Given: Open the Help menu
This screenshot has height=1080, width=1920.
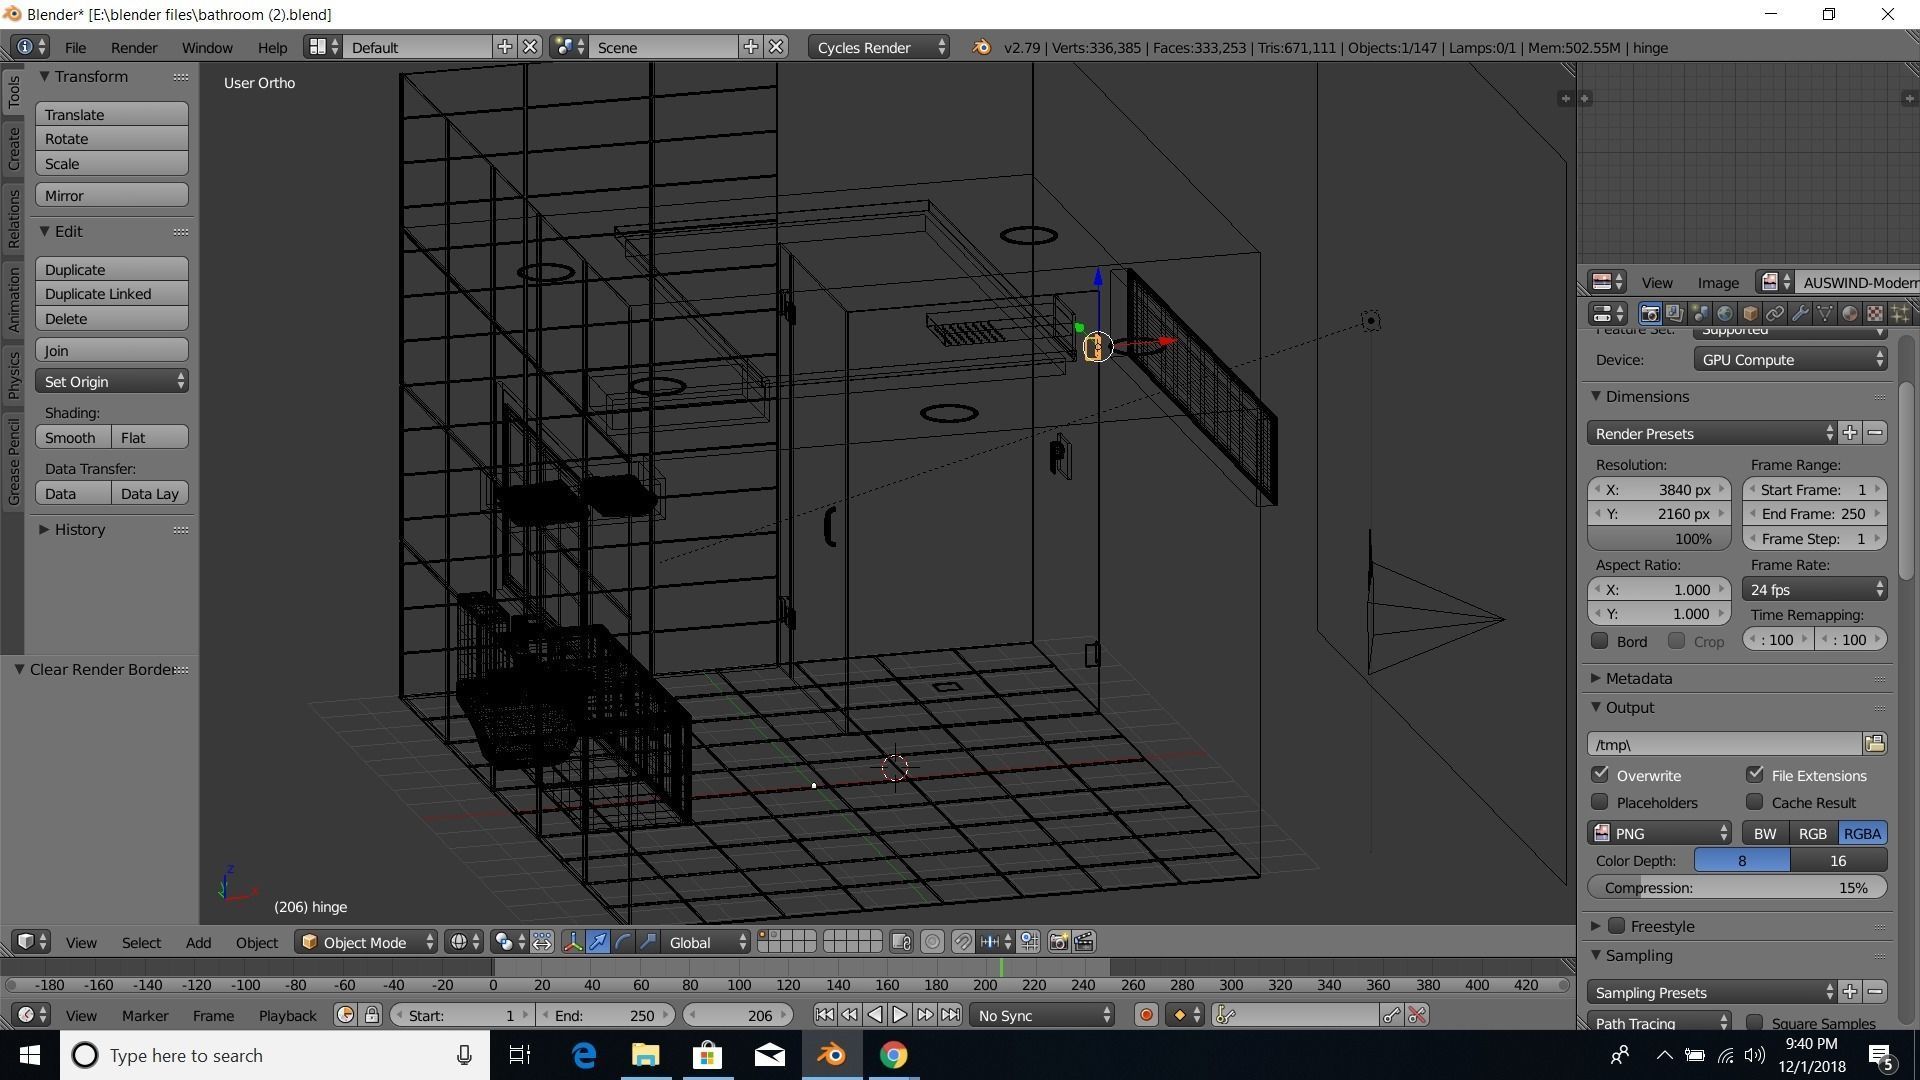Looking at the screenshot, I should point(272,47).
